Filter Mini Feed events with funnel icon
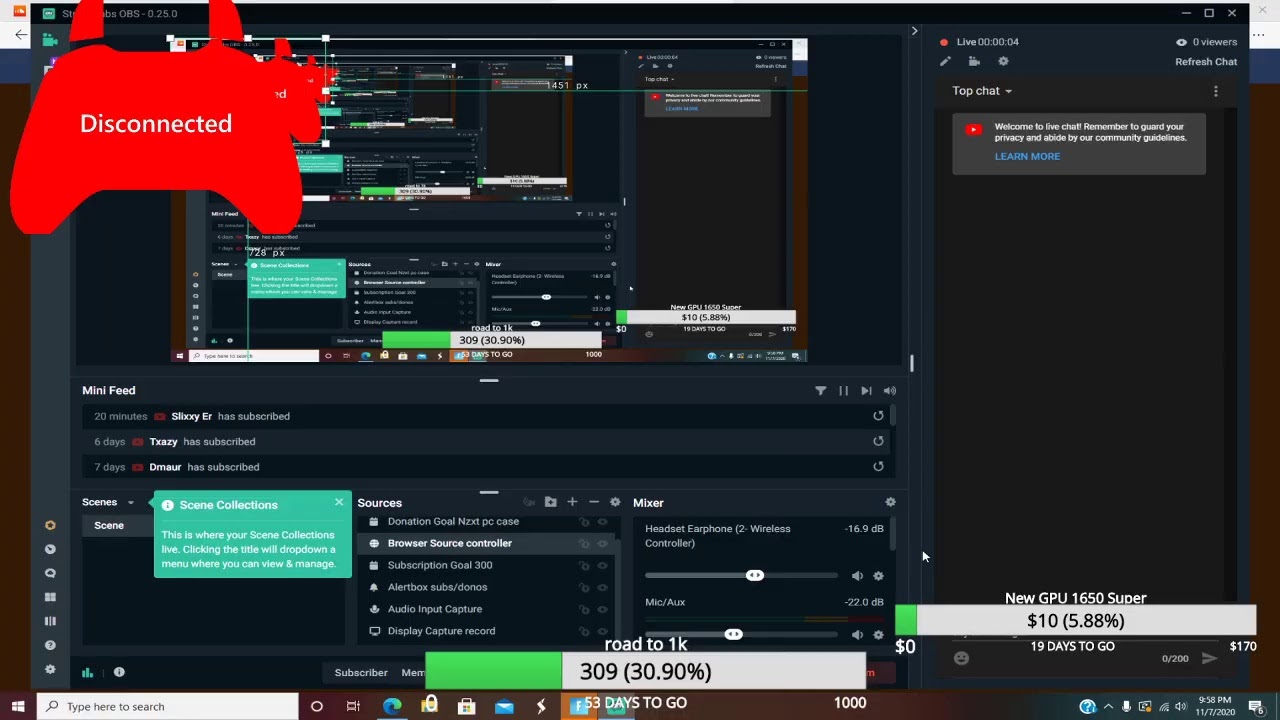Image resolution: width=1280 pixels, height=720 pixels. click(821, 391)
